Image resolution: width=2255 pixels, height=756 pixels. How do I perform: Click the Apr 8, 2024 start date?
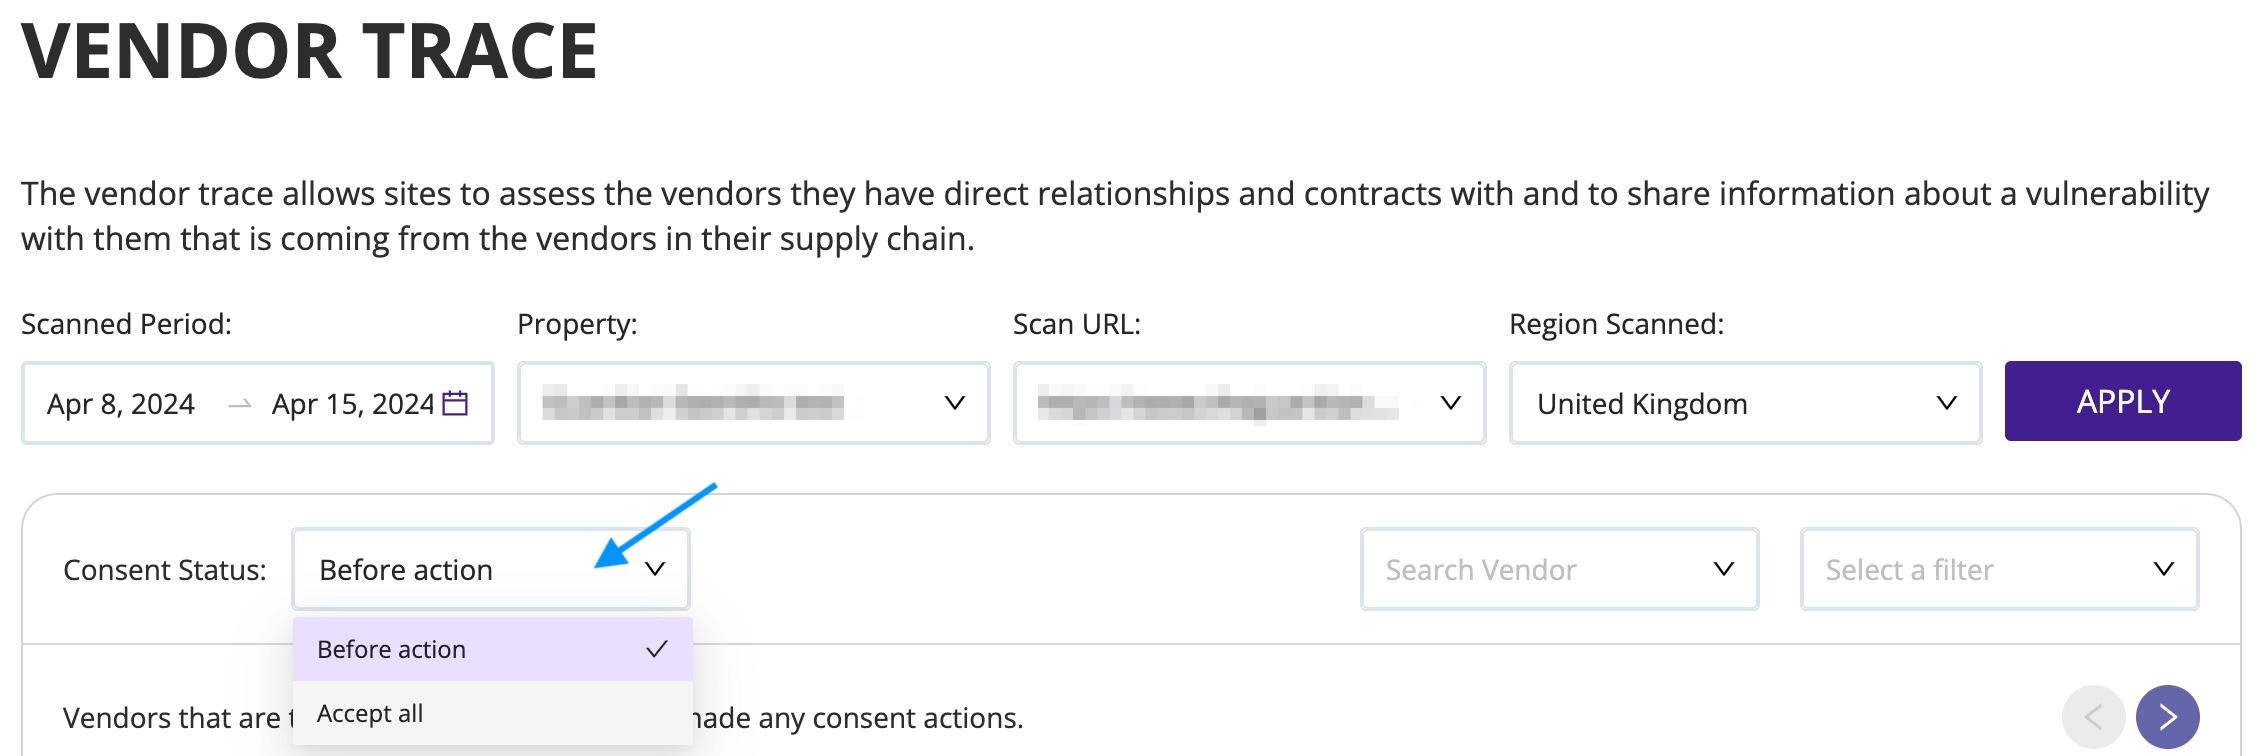[121, 404]
